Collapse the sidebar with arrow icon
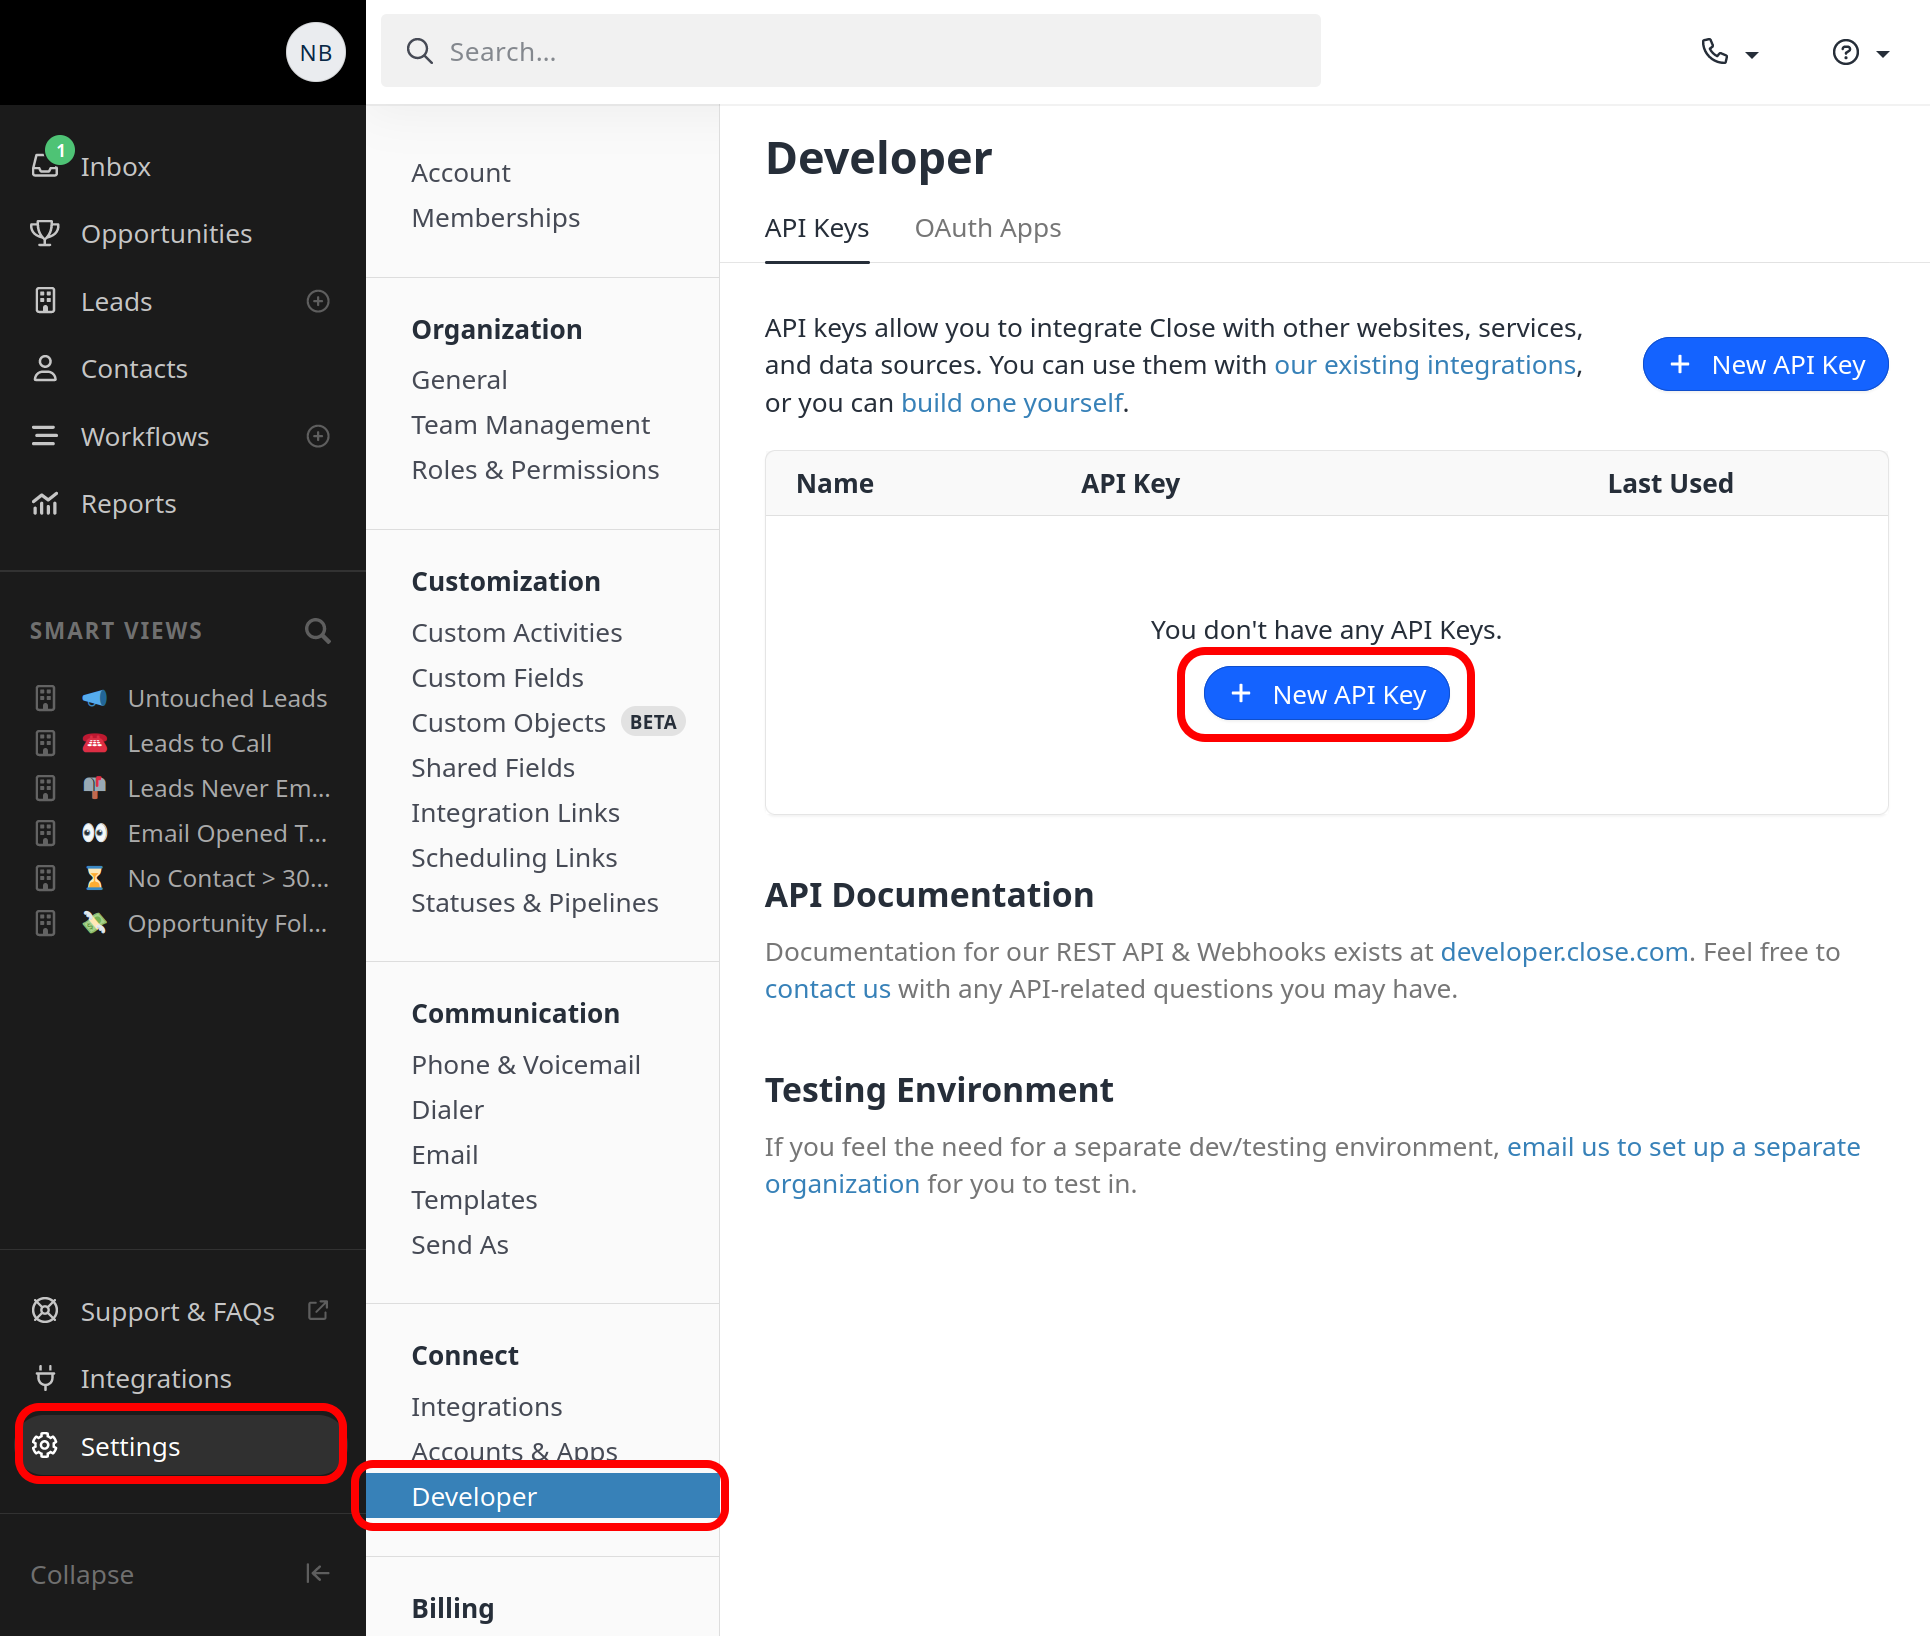Image resolution: width=1930 pixels, height=1636 pixels. point(317,1573)
